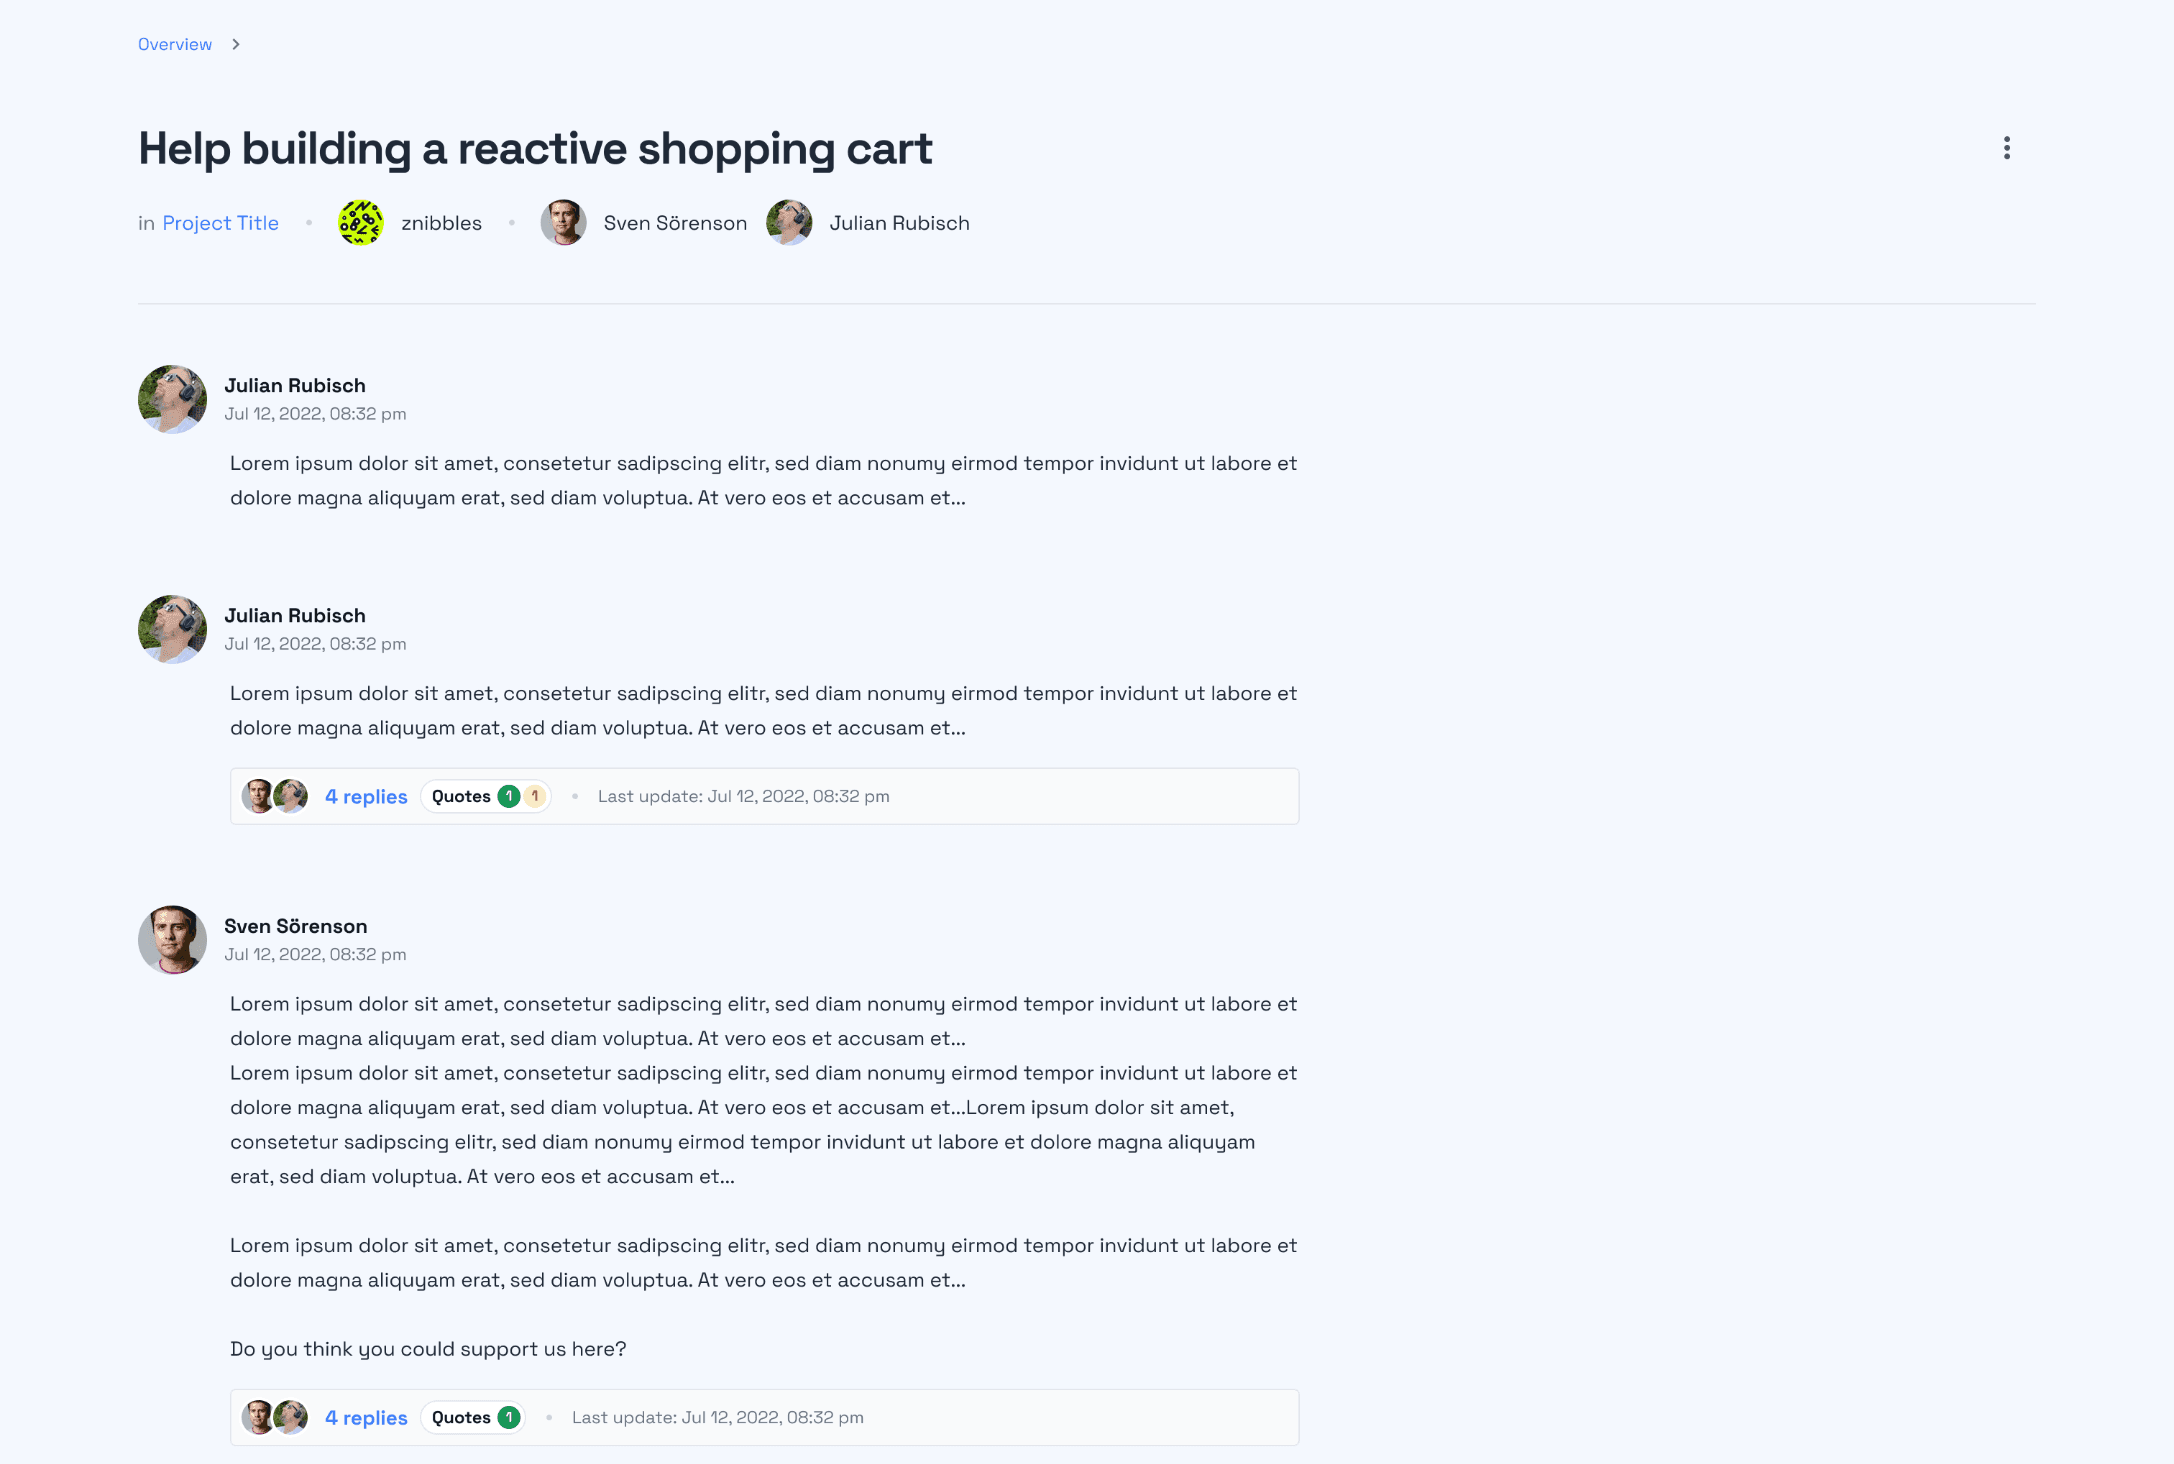Click Julian Rubisch's avatar on first post
This screenshot has width=2174, height=1464.
point(172,399)
